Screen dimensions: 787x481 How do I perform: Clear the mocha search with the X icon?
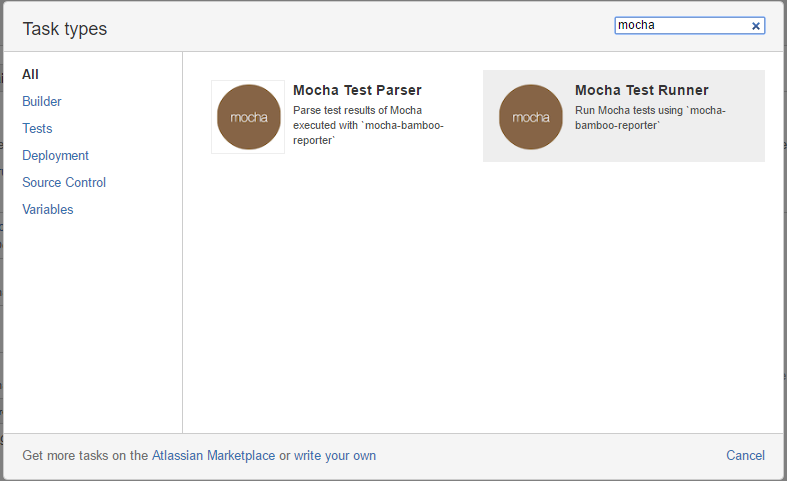755,26
